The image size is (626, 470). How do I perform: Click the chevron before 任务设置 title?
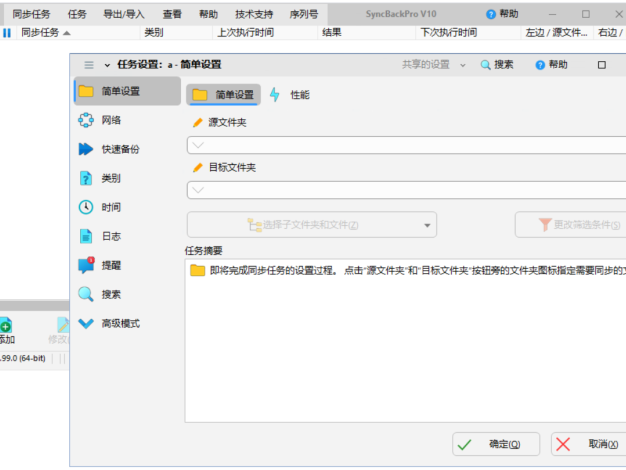107,65
